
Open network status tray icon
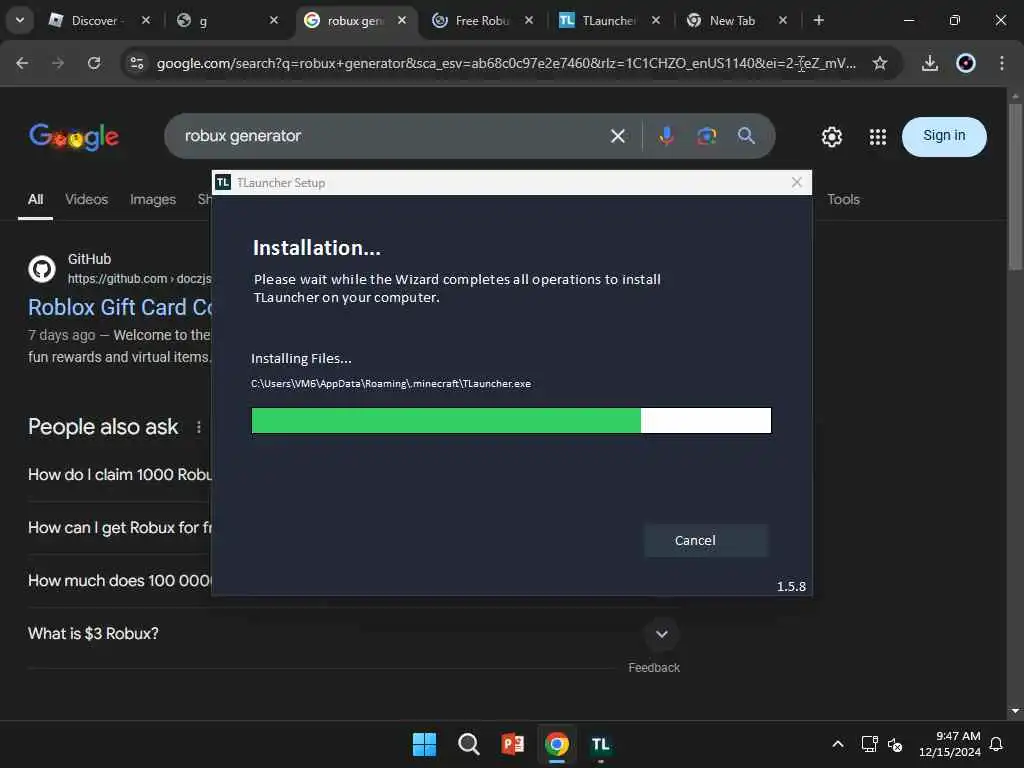coord(869,744)
